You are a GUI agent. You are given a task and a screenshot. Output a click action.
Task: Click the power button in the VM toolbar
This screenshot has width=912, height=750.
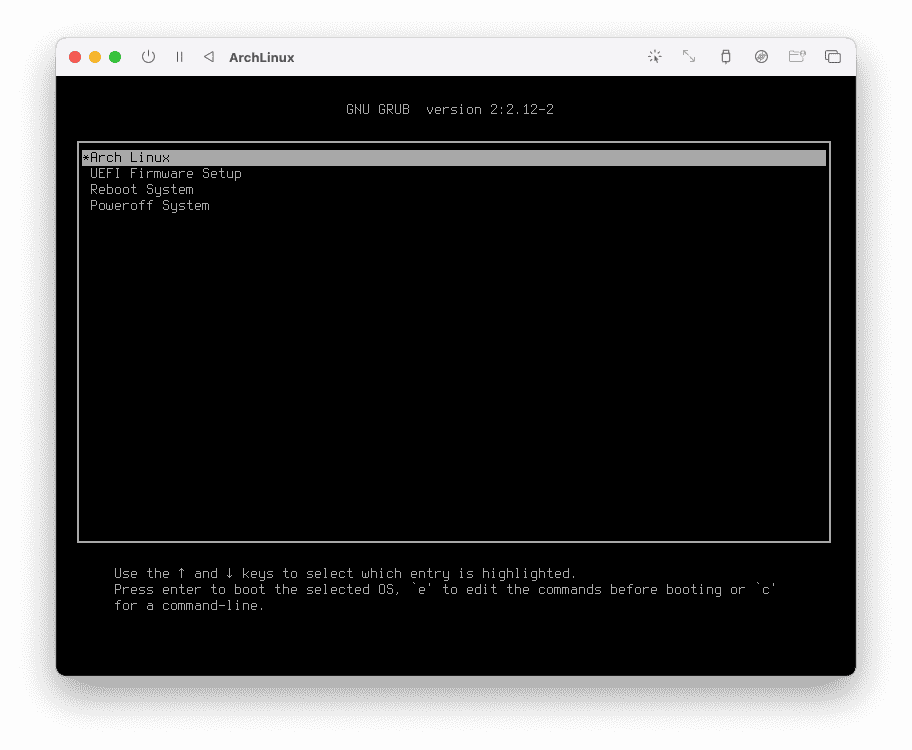148,57
